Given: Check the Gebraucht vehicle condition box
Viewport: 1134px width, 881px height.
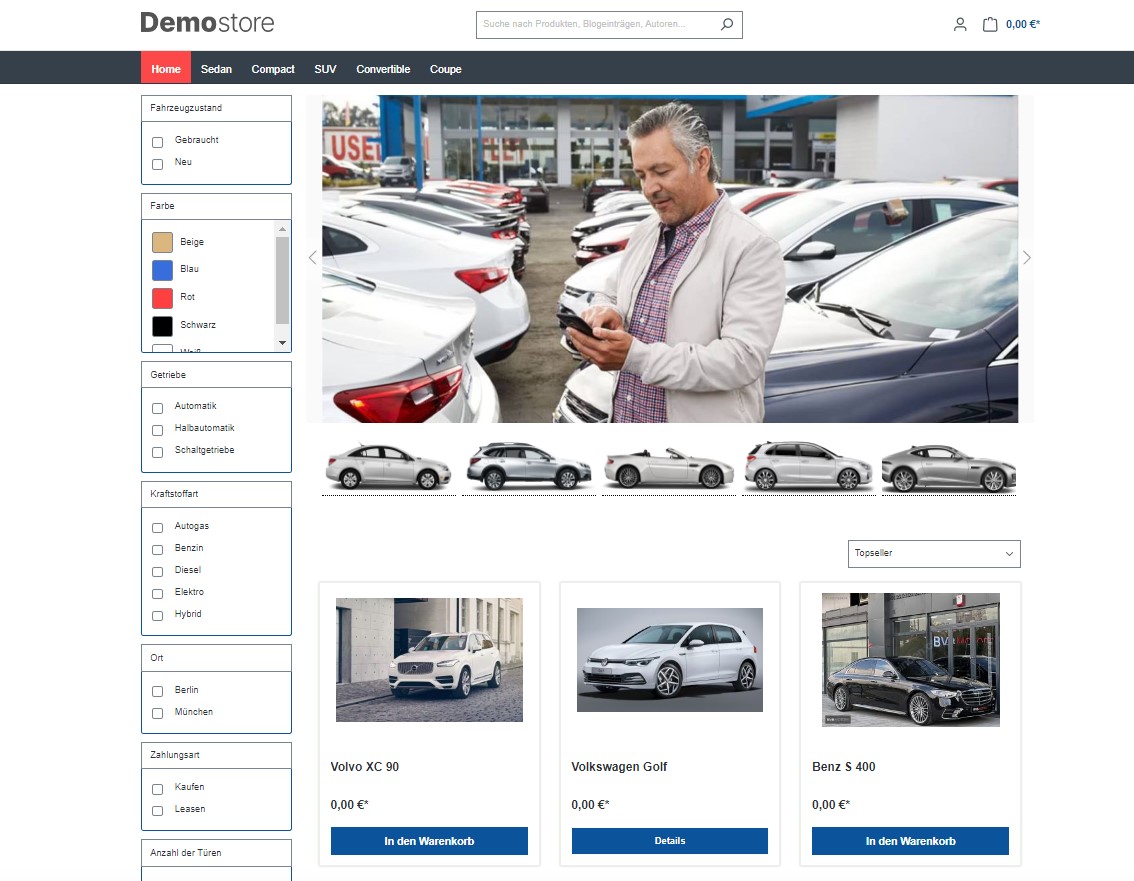Looking at the screenshot, I should coord(157,142).
